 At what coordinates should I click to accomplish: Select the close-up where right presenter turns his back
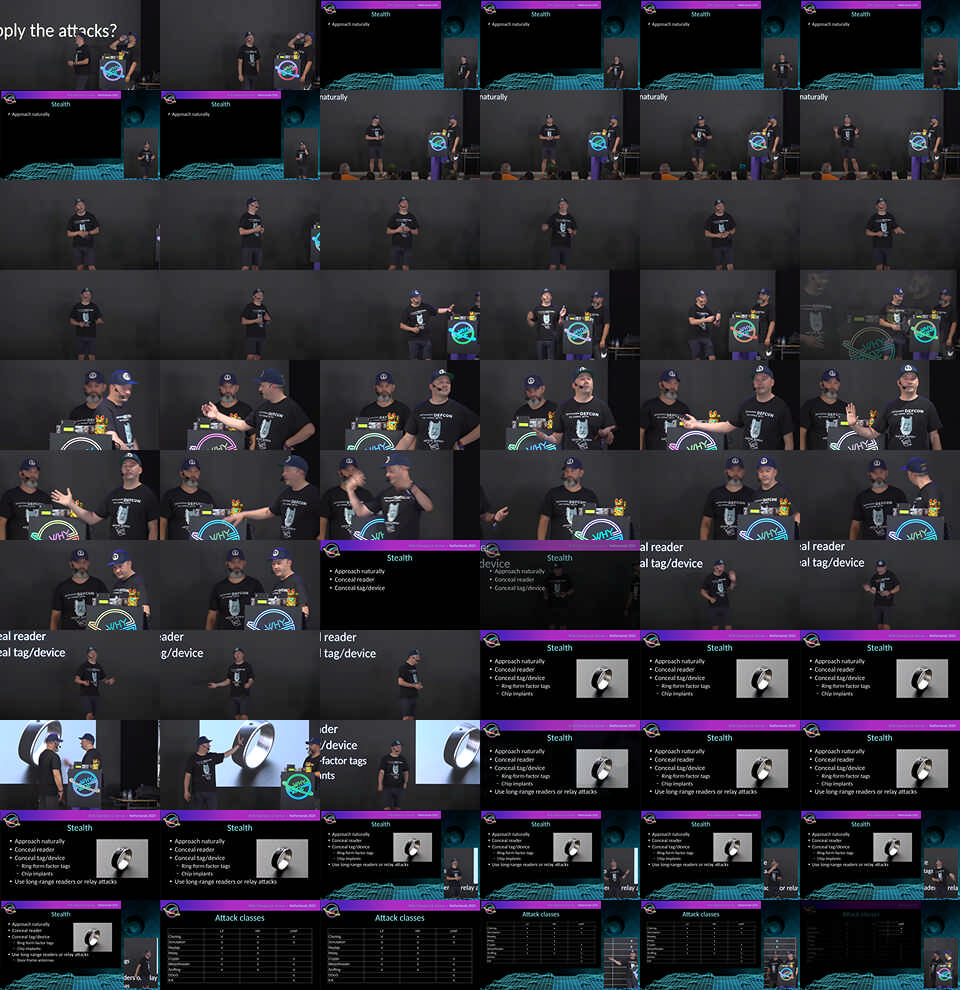click(x=880, y=495)
